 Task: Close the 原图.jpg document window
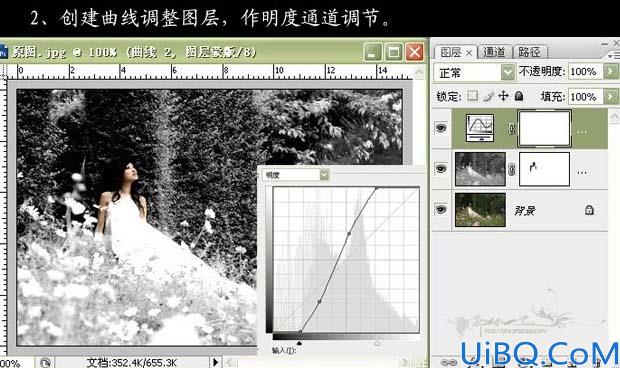click(x=415, y=52)
